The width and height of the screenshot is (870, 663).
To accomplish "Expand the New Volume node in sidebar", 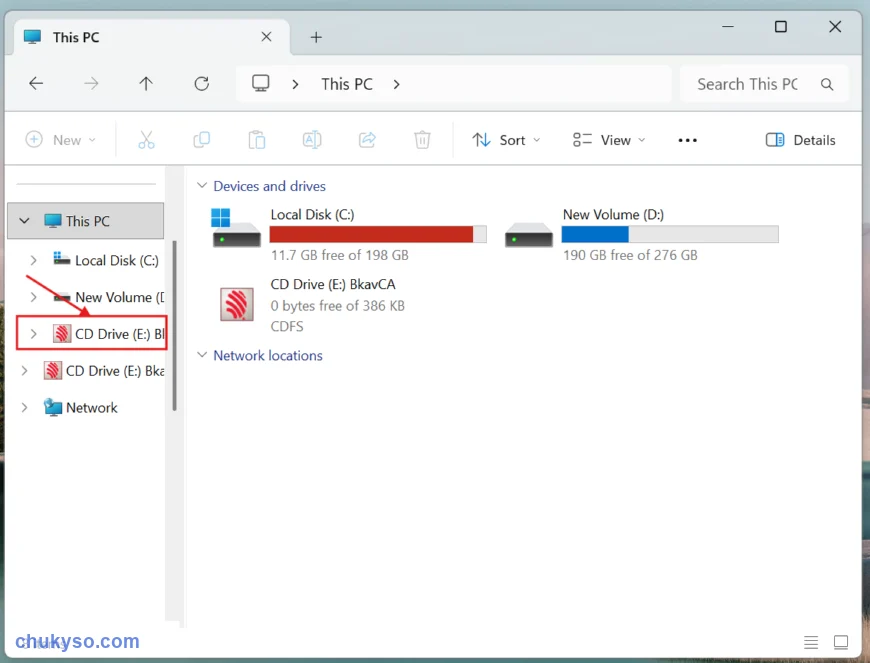I will tap(33, 297).
